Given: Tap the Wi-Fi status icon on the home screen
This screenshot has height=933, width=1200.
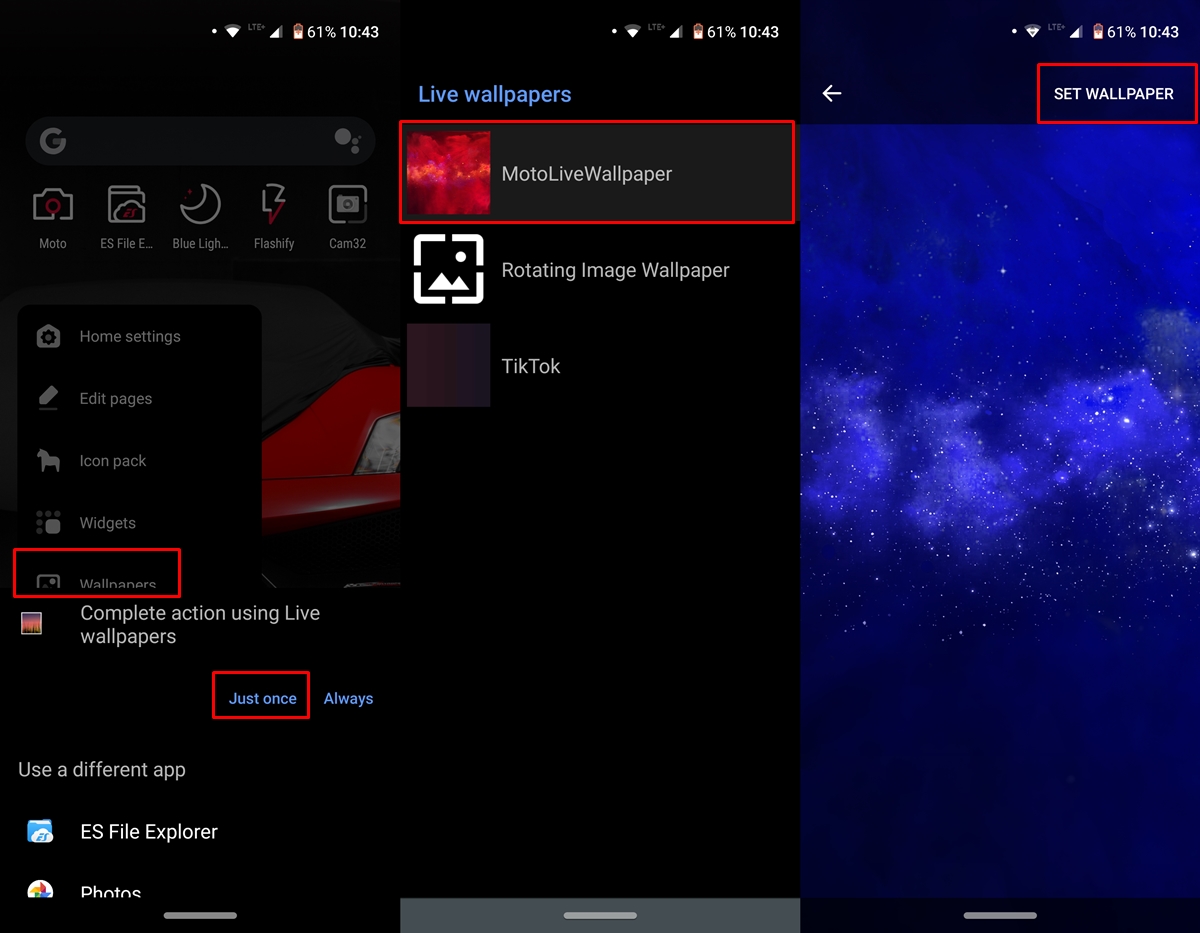Looking at the screenshot, I should pyautogui.click(x=232, y=32).
